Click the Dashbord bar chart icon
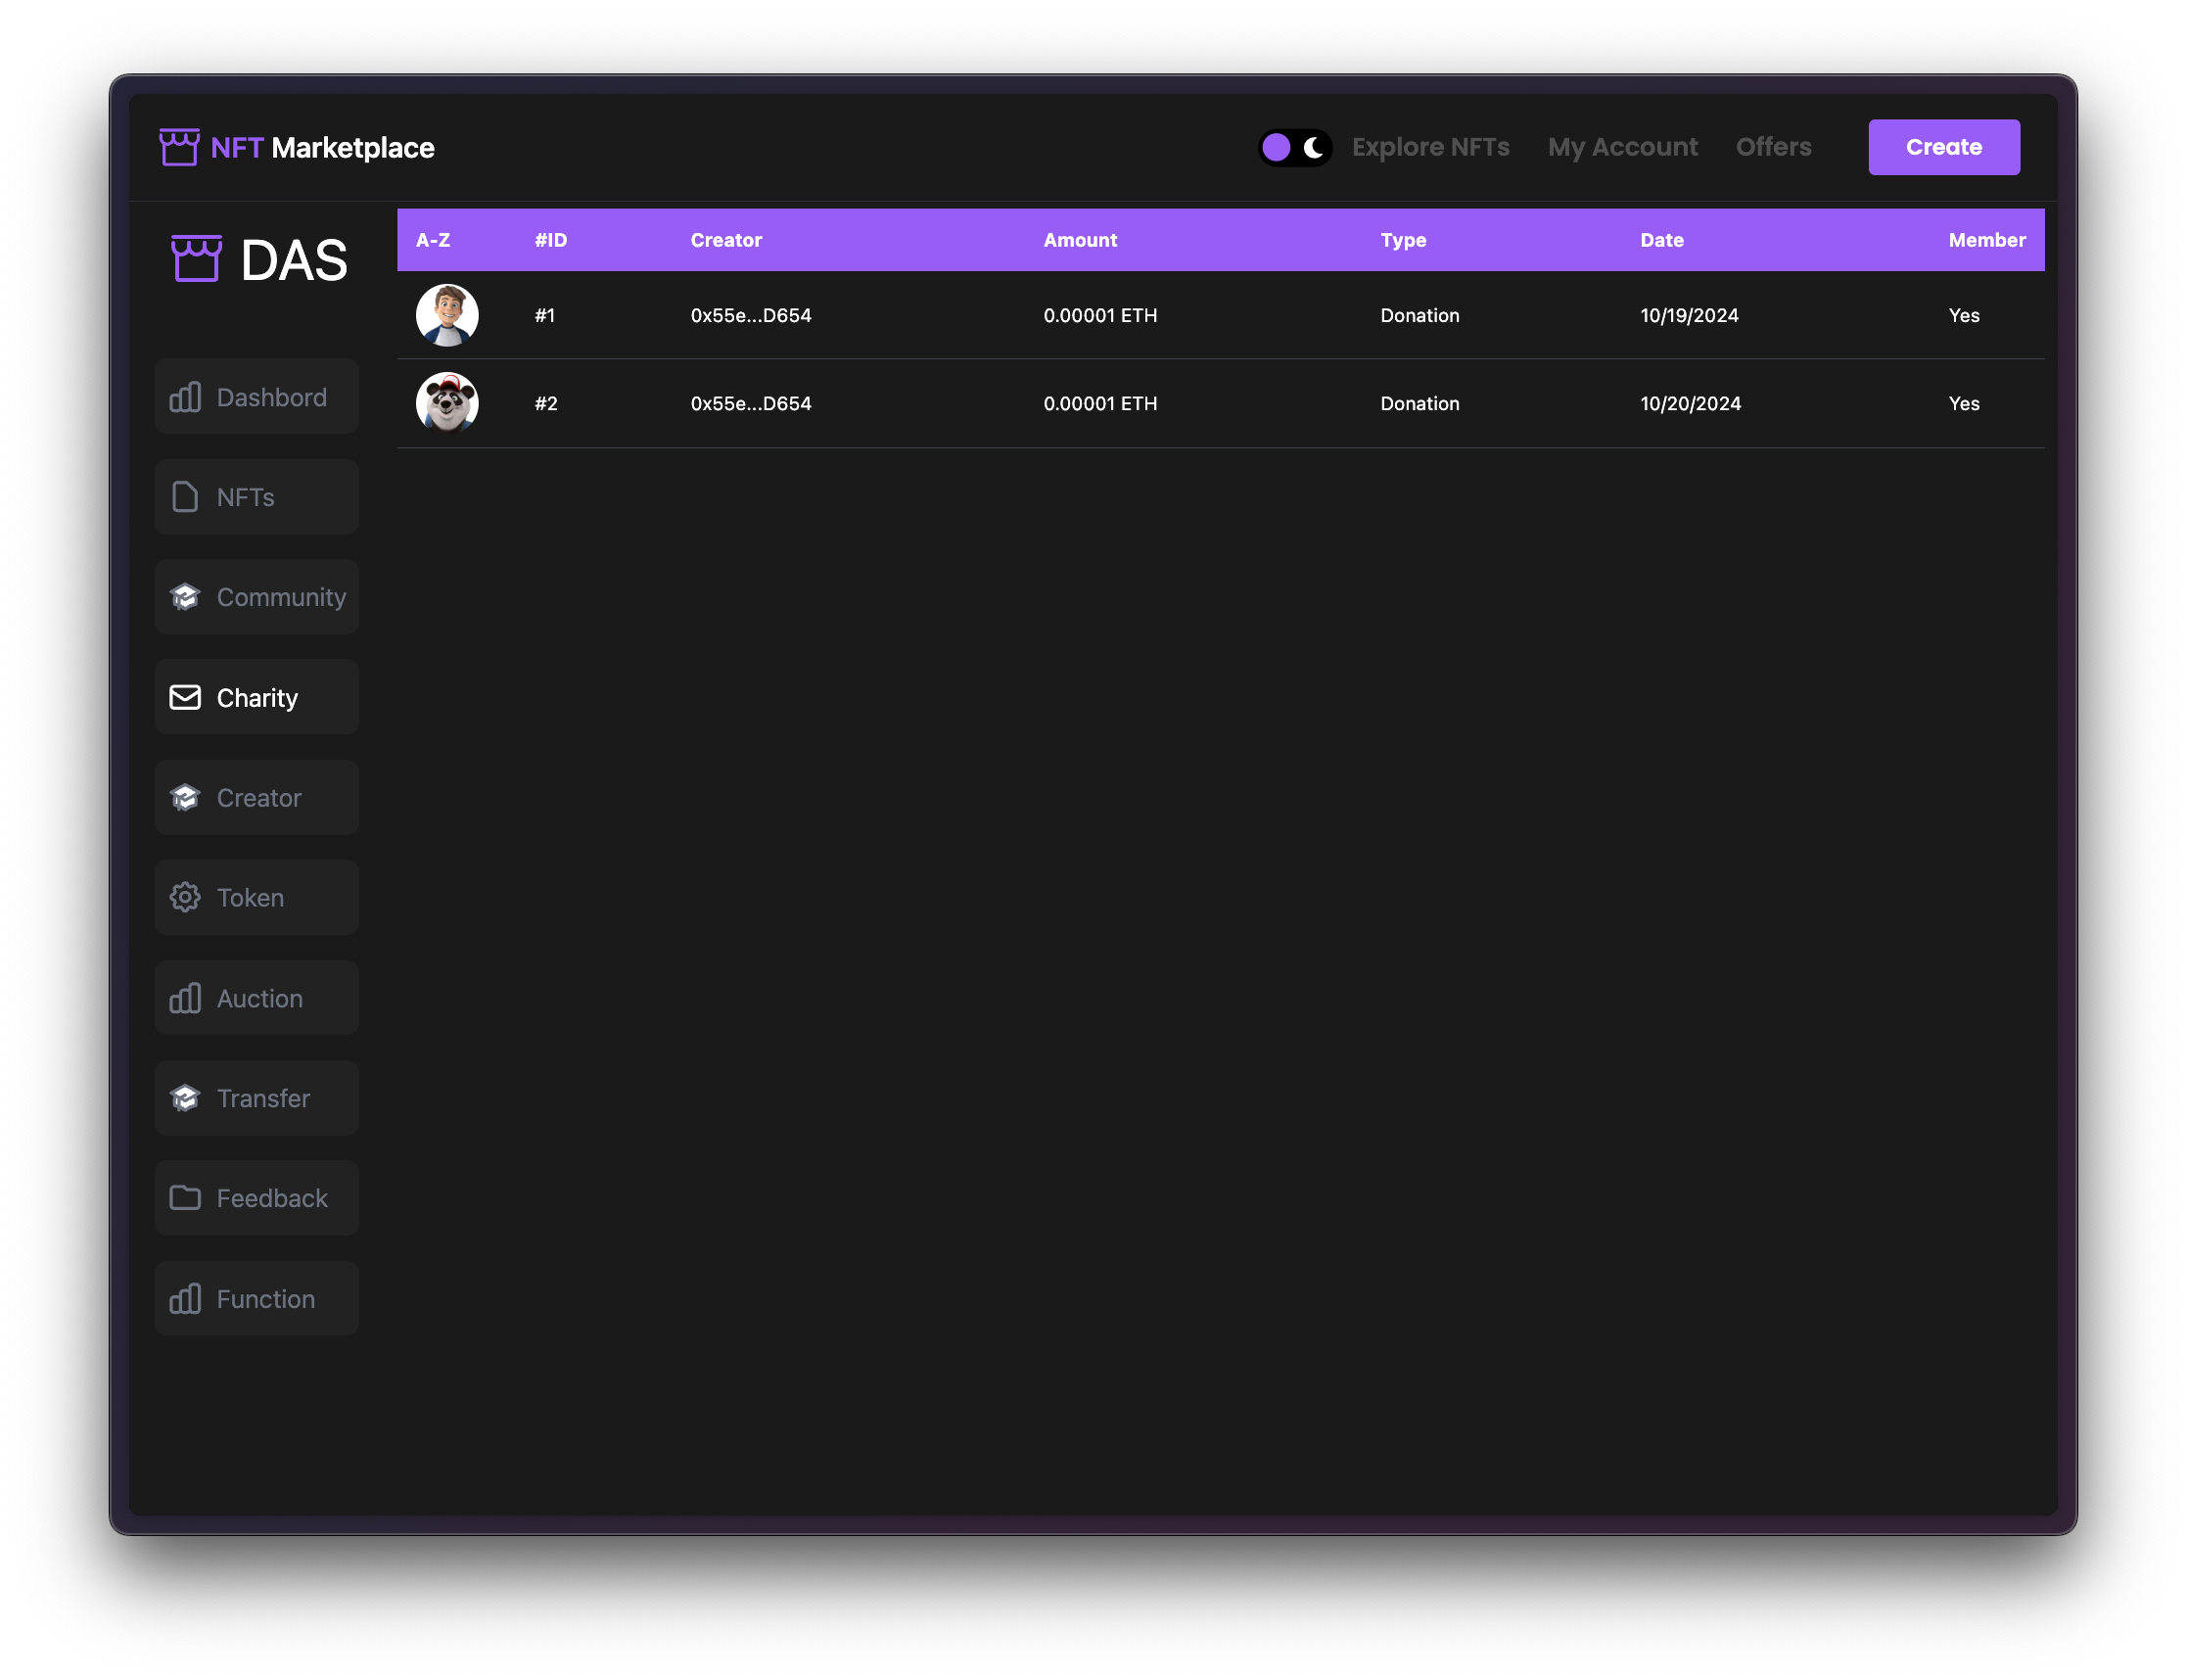This screenshot has height=1680, width=2187. click(x=185, y=397)
